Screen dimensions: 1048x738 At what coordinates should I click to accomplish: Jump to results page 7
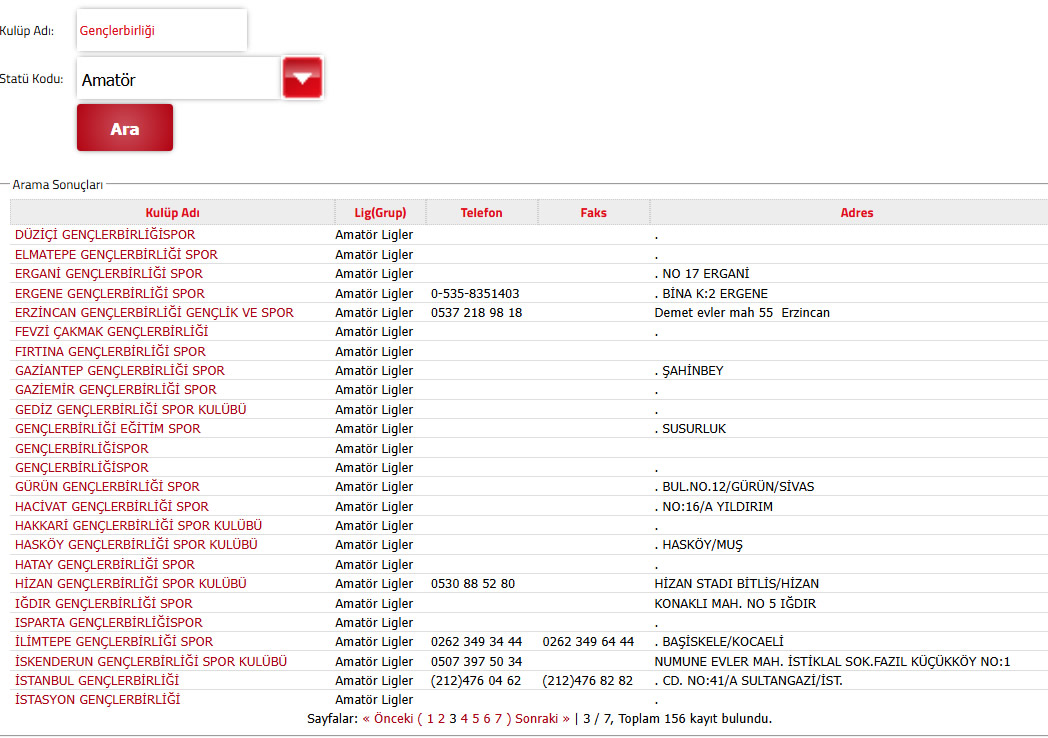tap(499, 719)
